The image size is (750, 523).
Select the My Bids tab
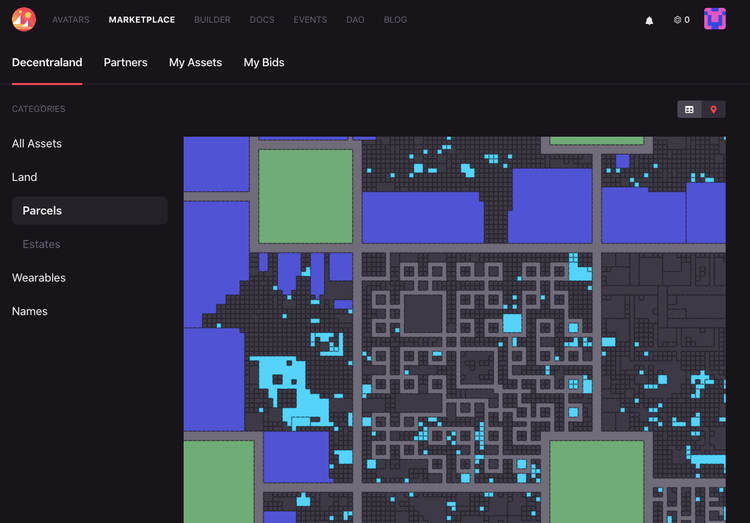click(x=264, y=63)
